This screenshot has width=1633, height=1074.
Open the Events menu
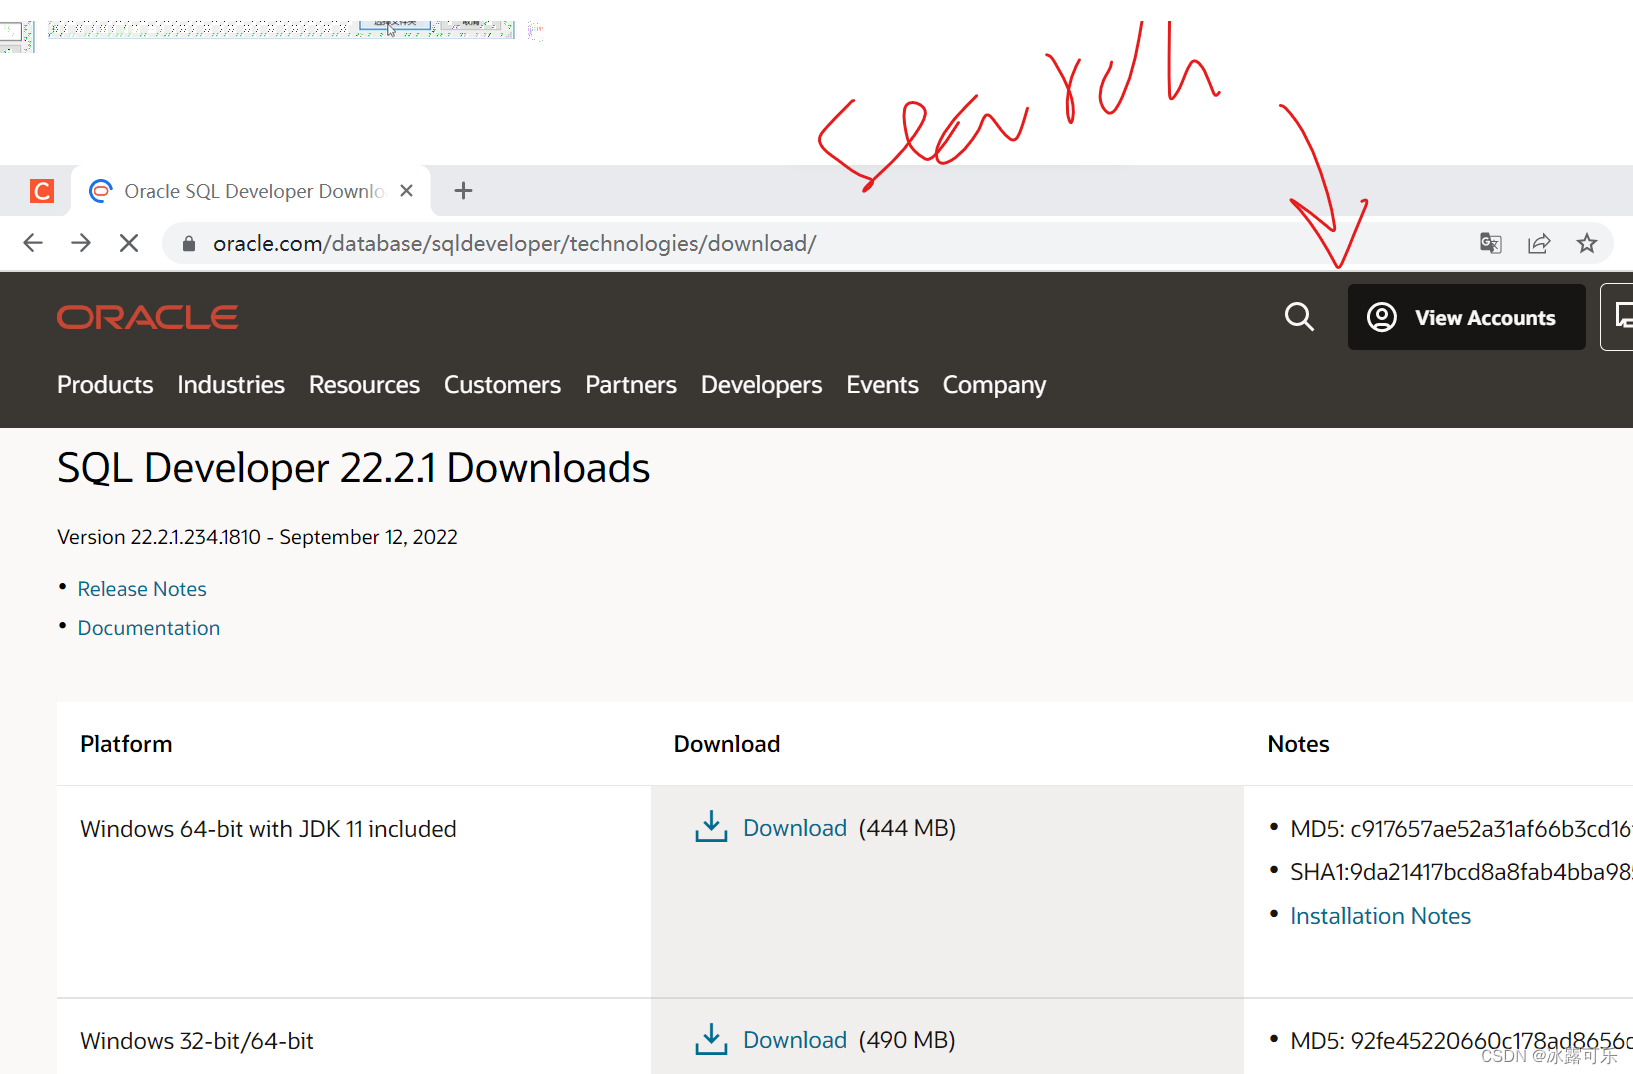(882, 385)
